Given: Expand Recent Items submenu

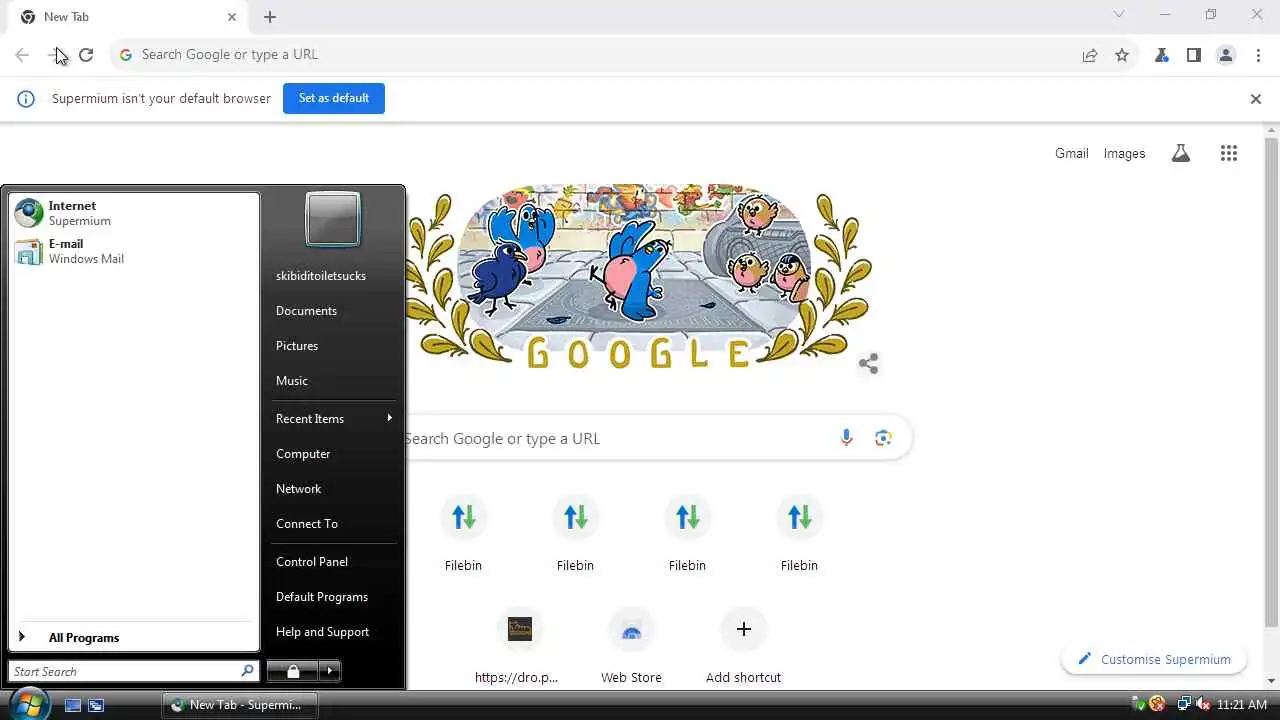Looking at the screenshot, I should click(x=333, y=418).
